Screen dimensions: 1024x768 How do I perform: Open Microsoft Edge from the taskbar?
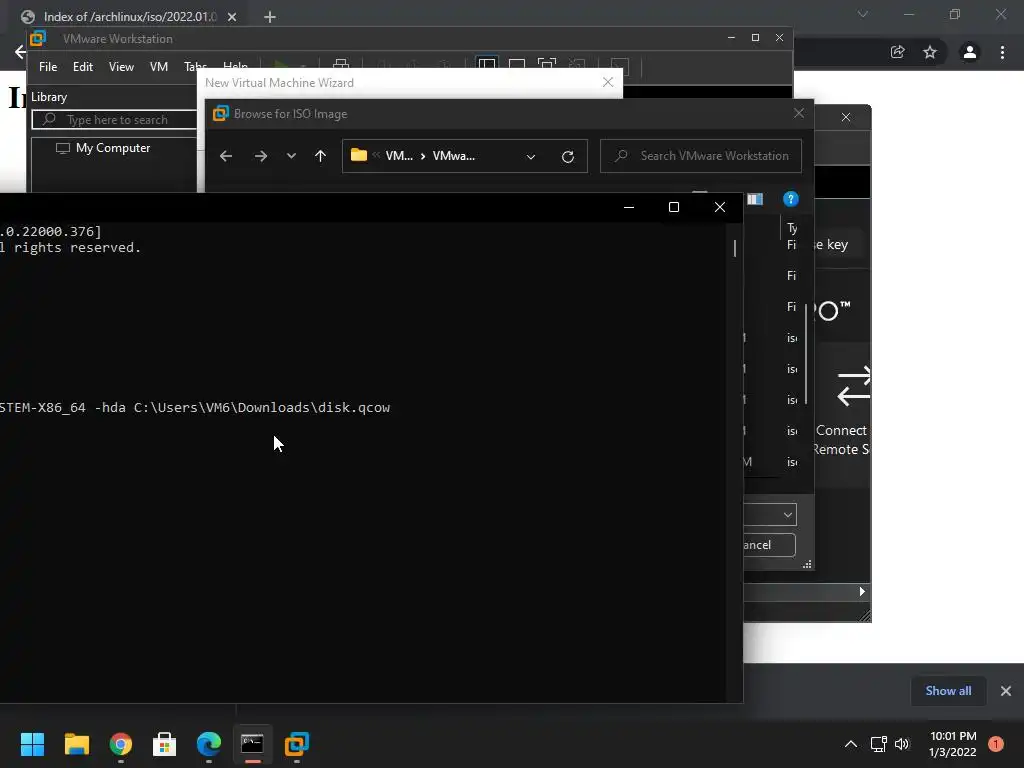(209, 744)
